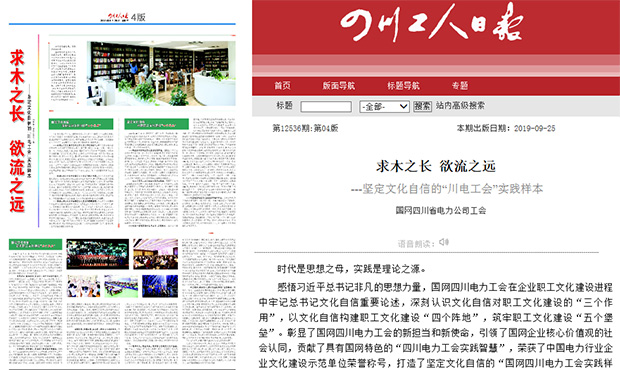Select the red vertical headline 求木之长 欲流之远

(x=17, y=130)
